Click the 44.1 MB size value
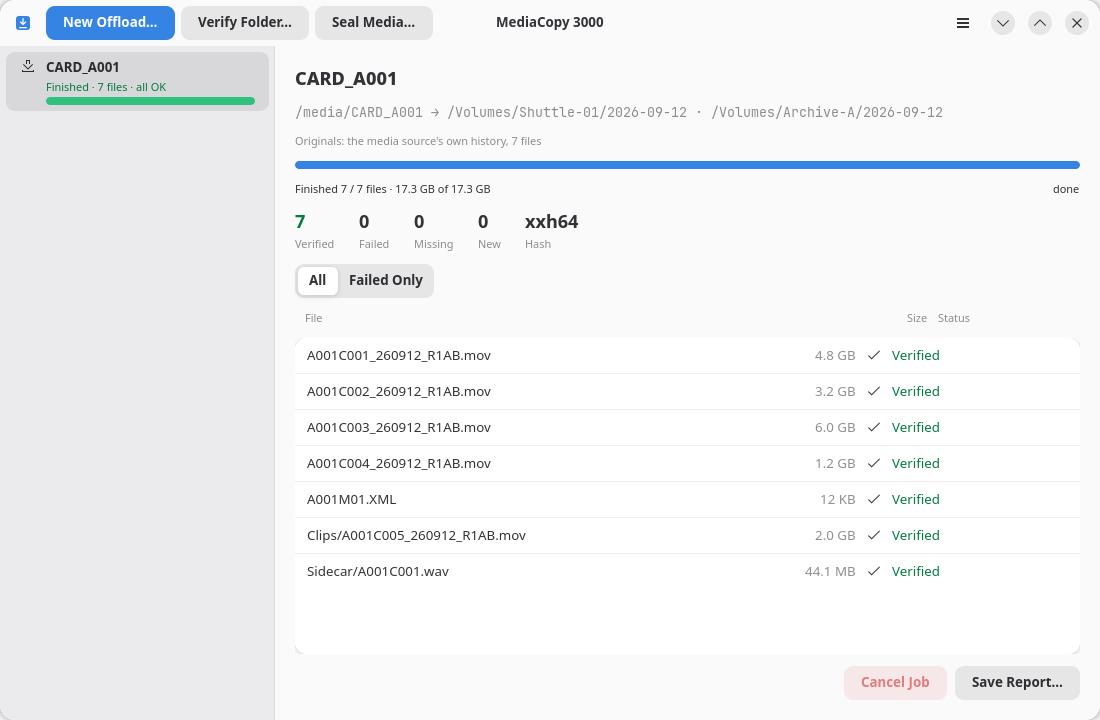 coord(830,571)
